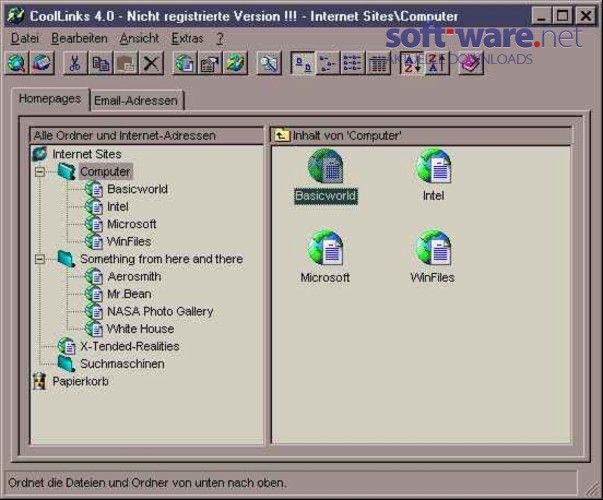Viewport: 603px width, 500px height.
Task: Switch to the Homepages tab
Action: 50,99
